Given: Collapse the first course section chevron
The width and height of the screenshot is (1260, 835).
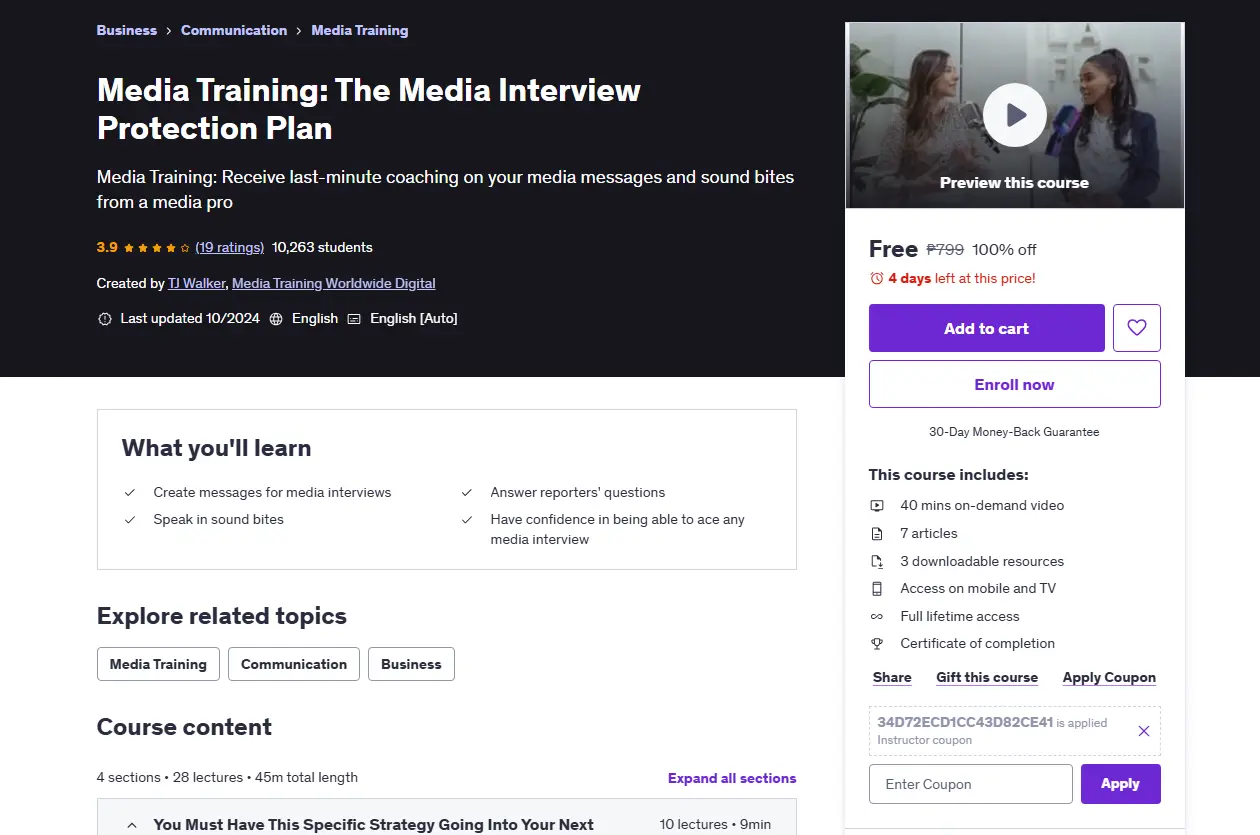Looking at the screenshot, I should (x=131, y=825).
